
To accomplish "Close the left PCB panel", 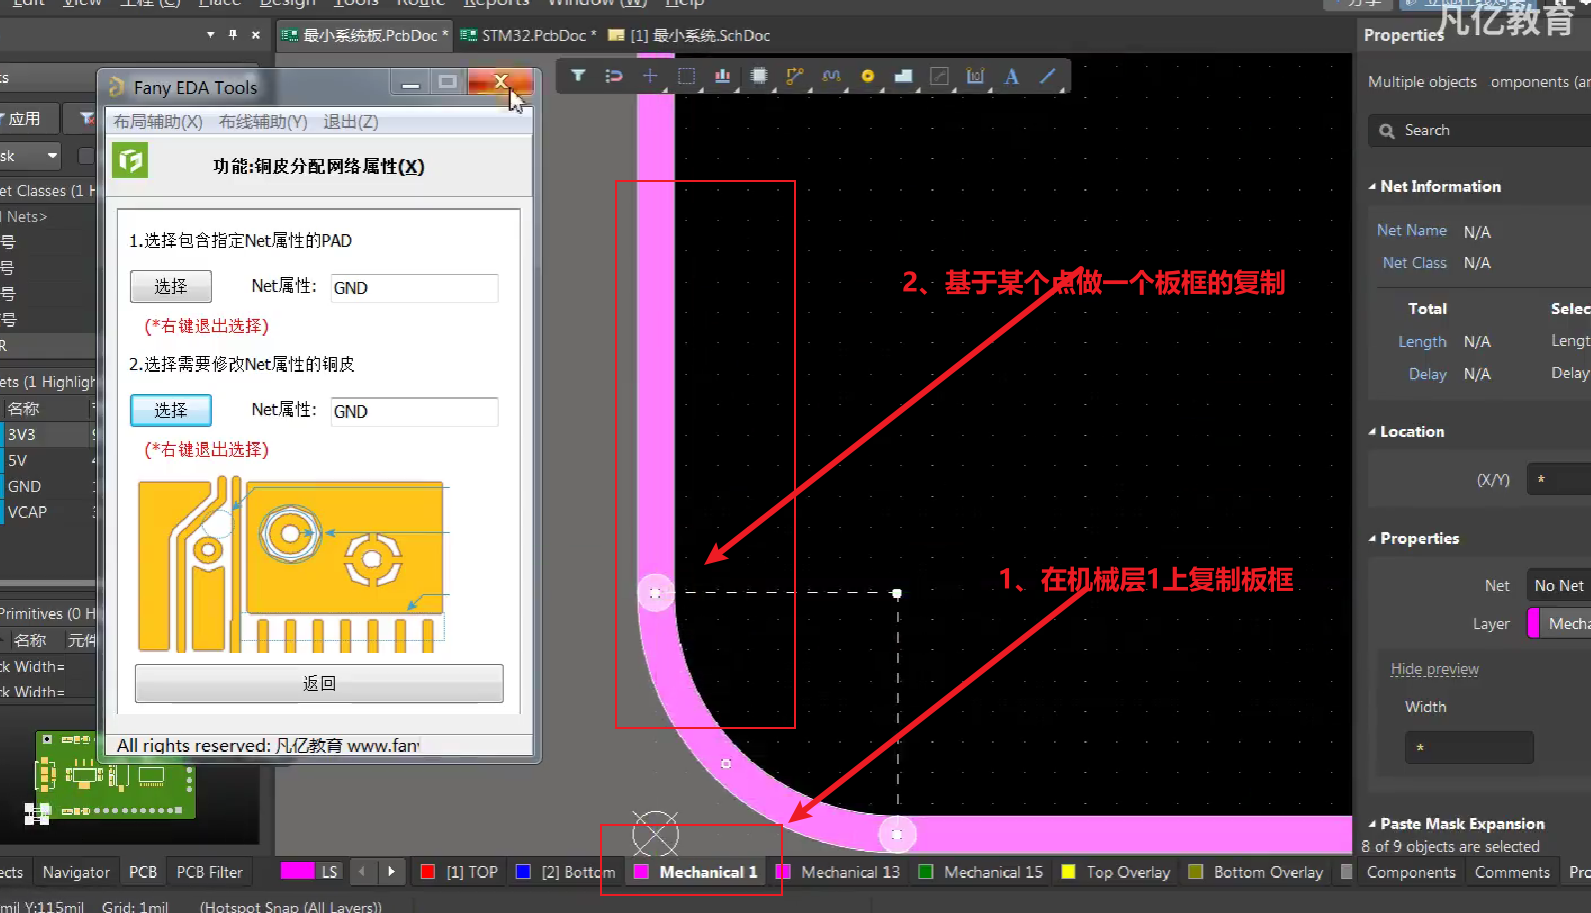I will [256, 35].
